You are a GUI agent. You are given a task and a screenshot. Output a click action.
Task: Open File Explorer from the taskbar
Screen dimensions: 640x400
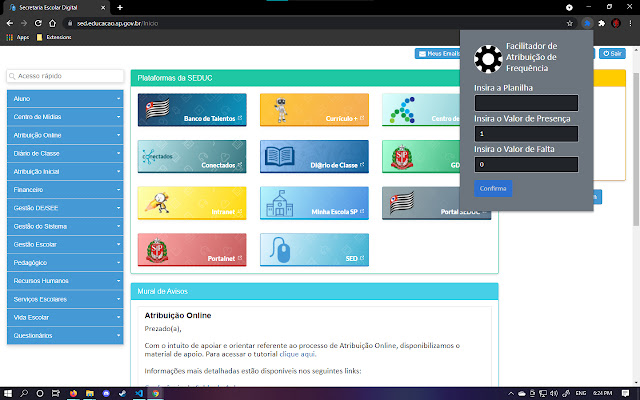point(90,393)
